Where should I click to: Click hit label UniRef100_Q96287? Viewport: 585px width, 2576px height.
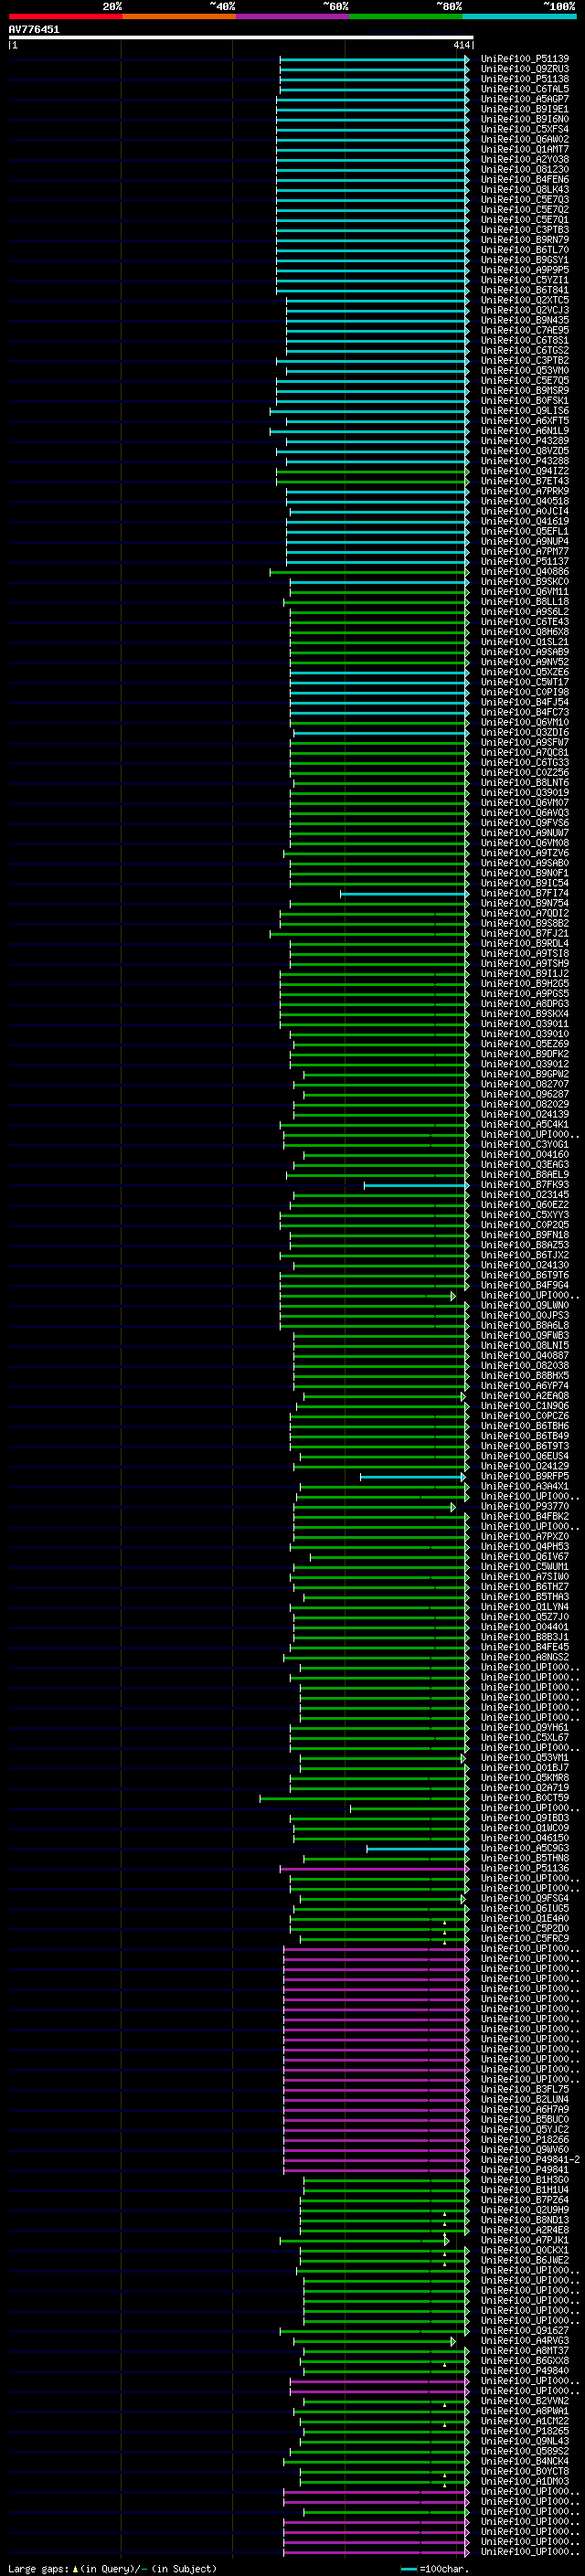[525, 1095]
